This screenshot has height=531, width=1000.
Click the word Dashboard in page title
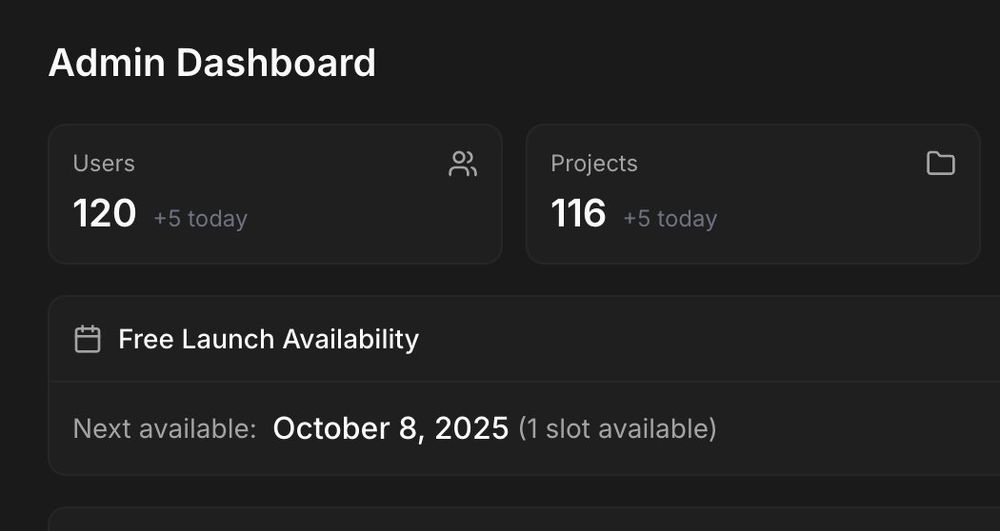[276, 63]
